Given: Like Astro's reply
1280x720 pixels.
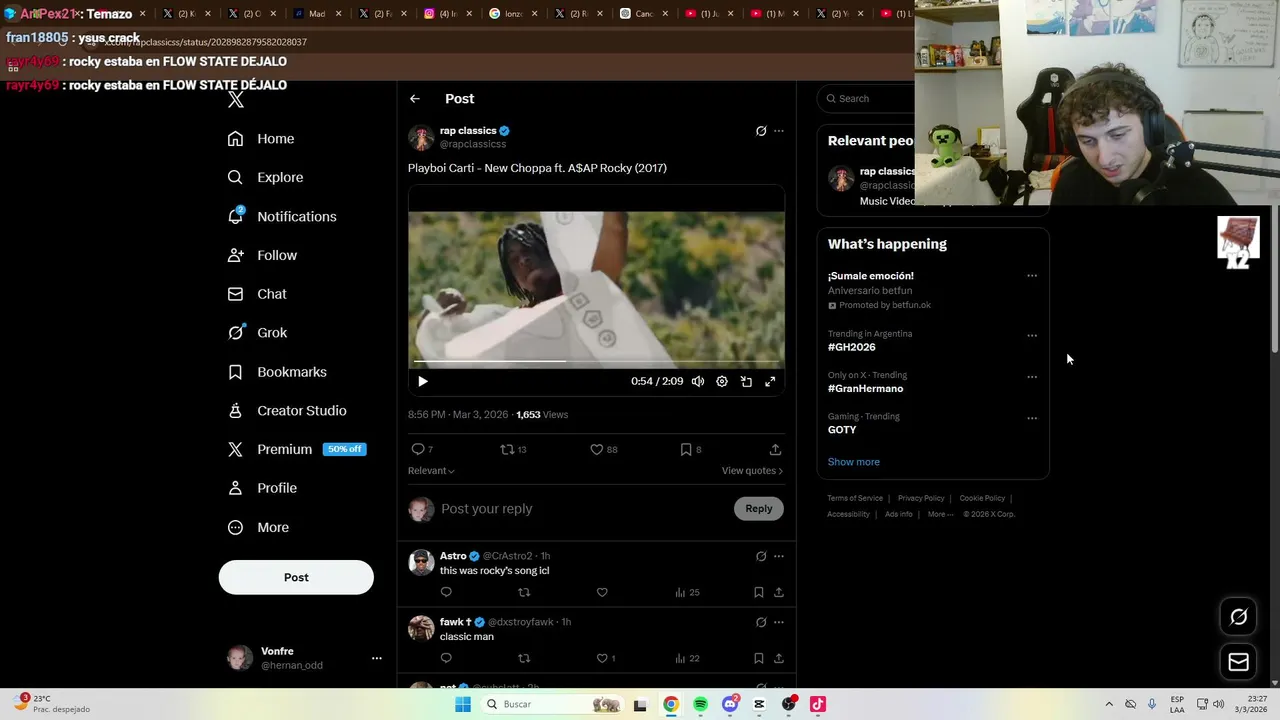Looking at the screenshot, I should [602, 592].
